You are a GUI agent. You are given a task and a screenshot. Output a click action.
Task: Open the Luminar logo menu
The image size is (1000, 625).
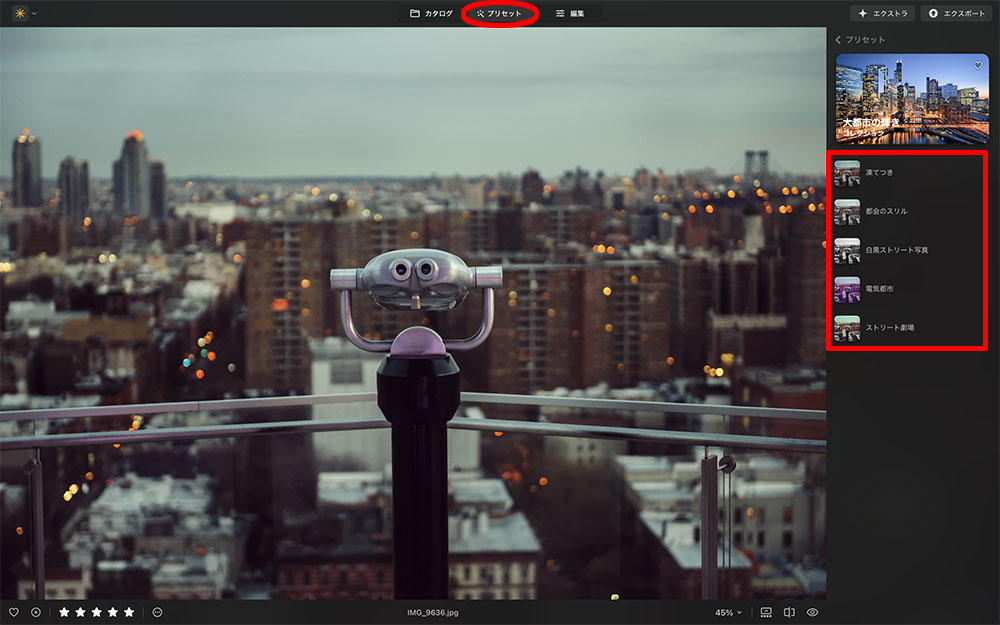pyautogui.click(x=20, y=13)
